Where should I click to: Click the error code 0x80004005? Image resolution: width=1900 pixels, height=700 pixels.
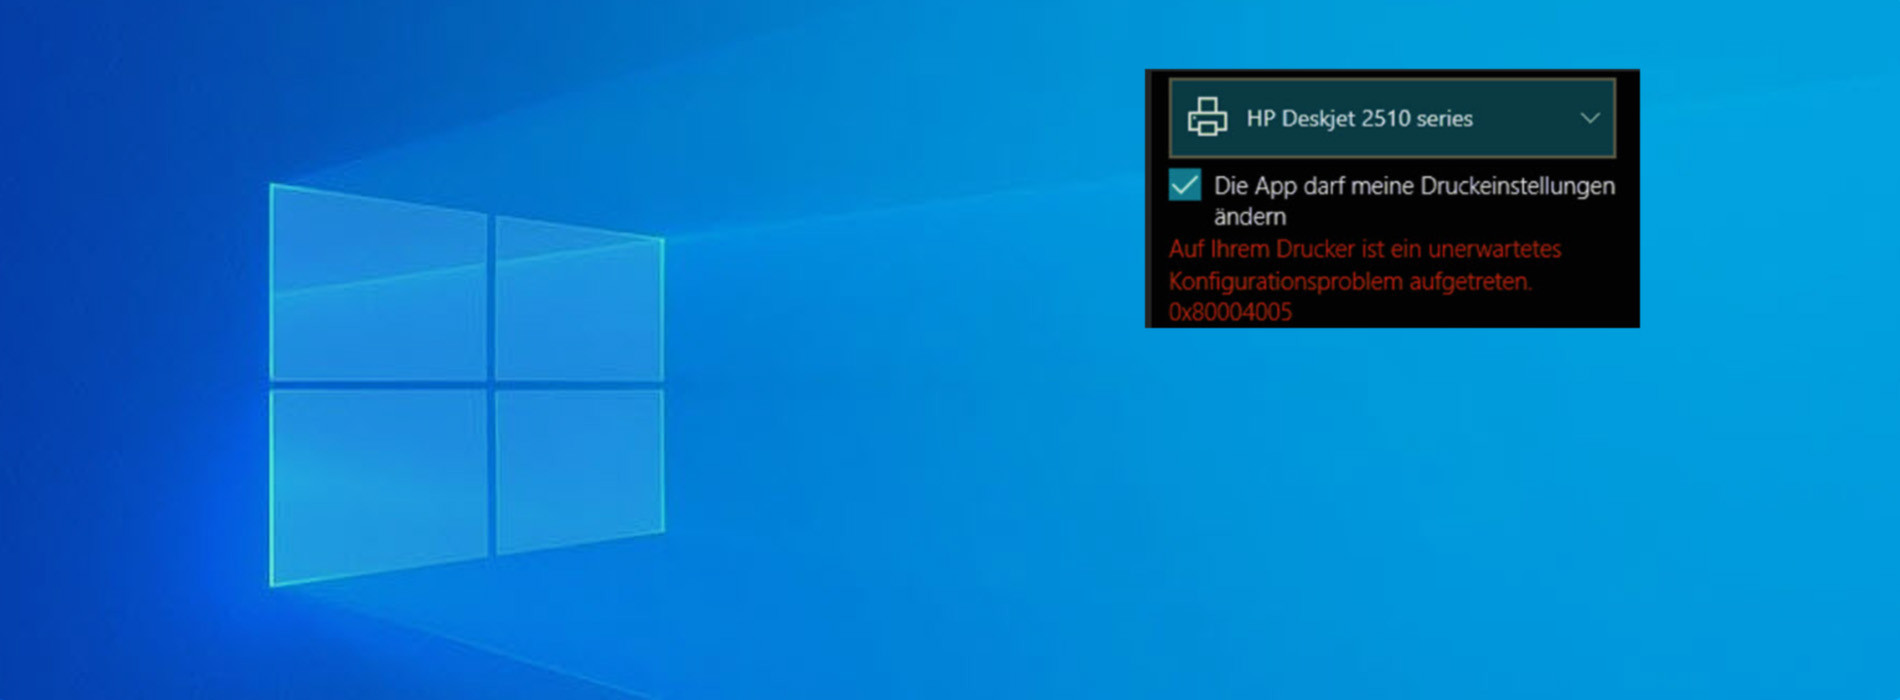[1230, 312]
